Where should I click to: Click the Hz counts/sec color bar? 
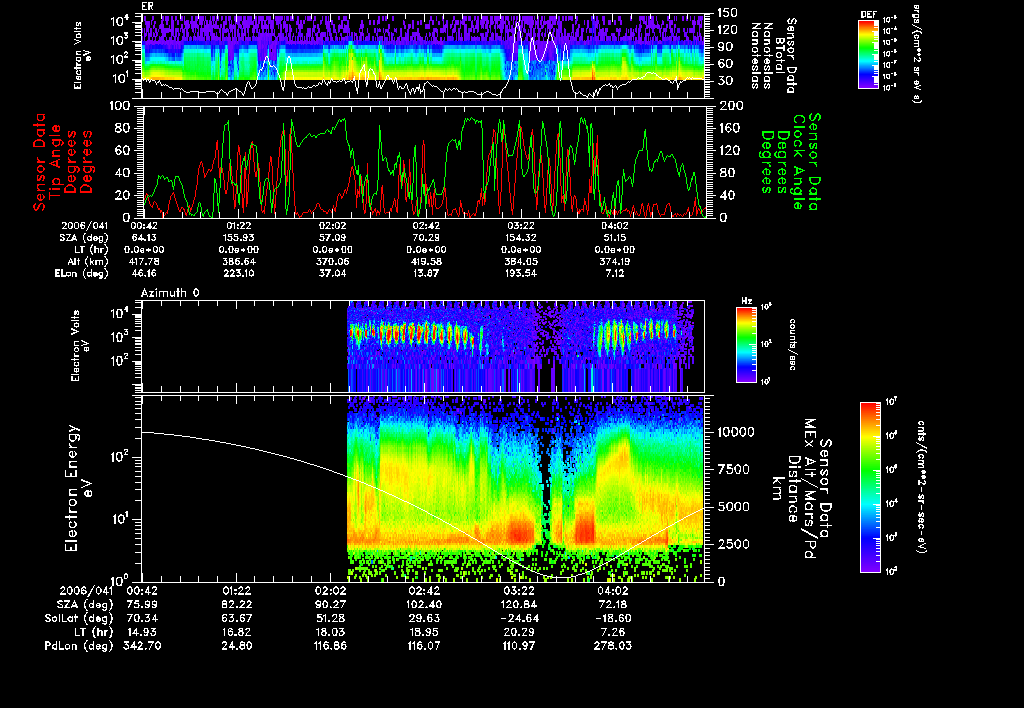coord(746,344)
